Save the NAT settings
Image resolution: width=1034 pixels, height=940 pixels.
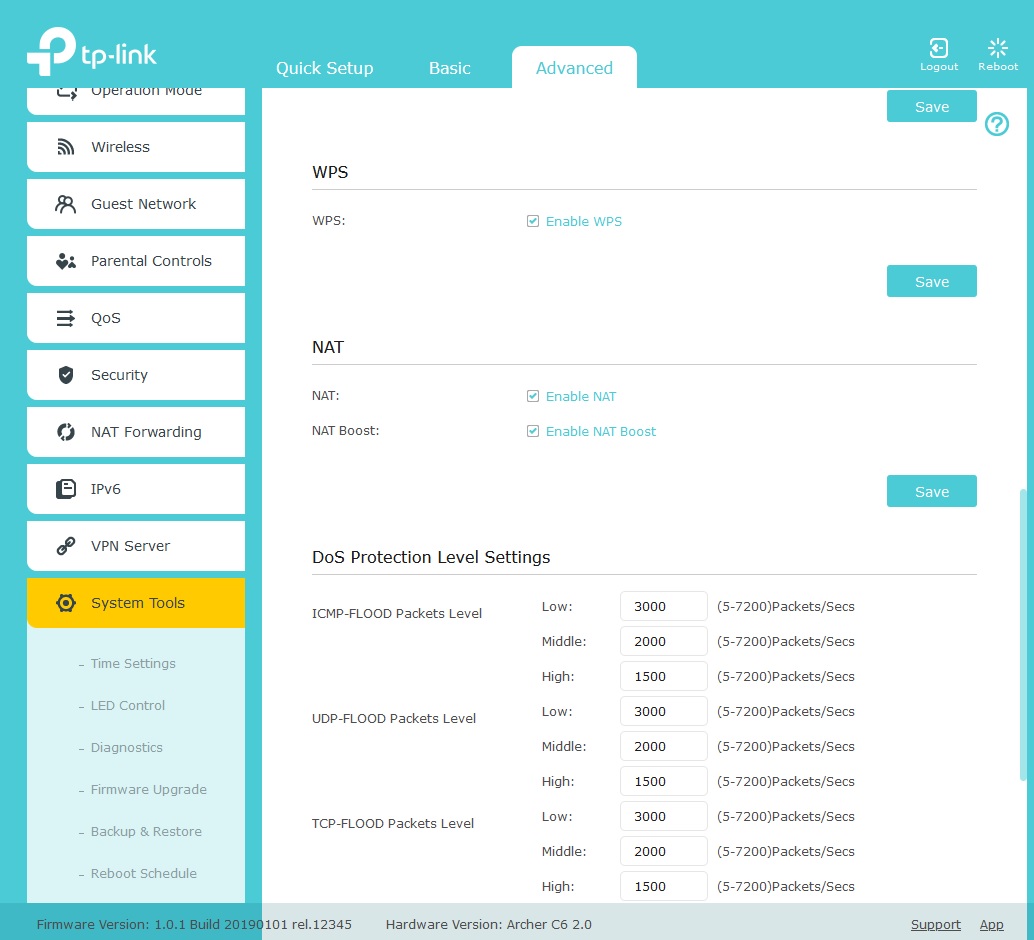931,491
